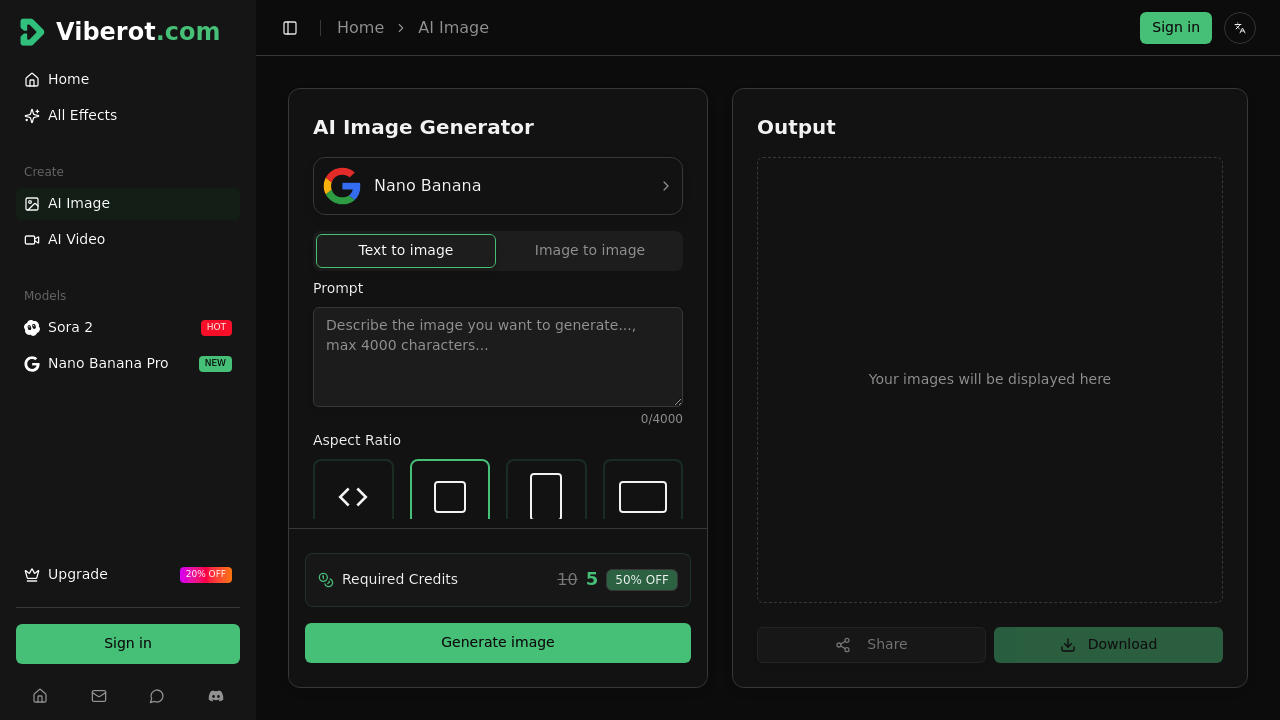This screenshot has height=720, width=1280.
Task: Click the Discord icon in the footer
Action: [x=215, y=696]
